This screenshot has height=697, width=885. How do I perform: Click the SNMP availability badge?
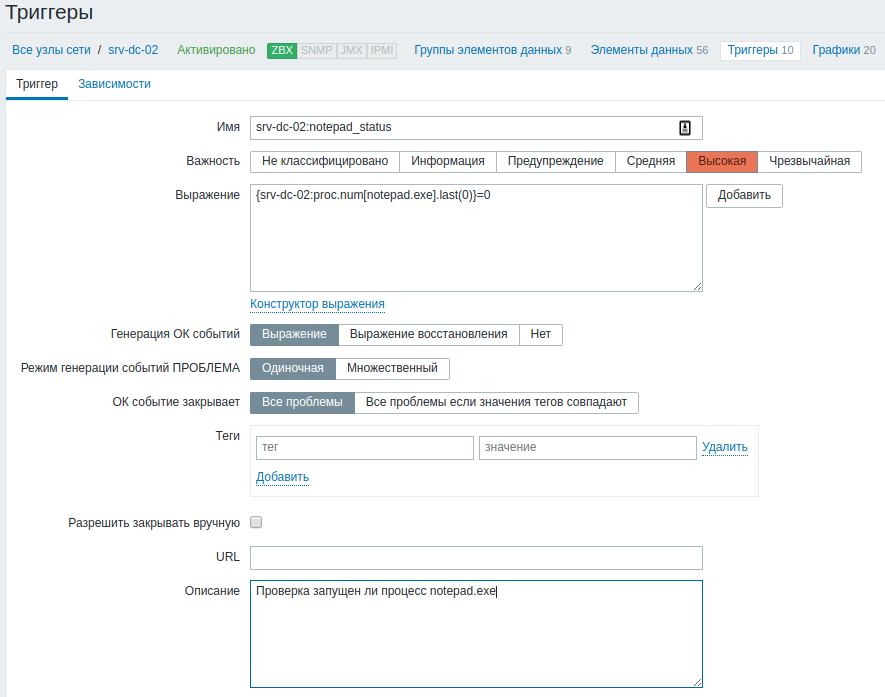(317, 50)
